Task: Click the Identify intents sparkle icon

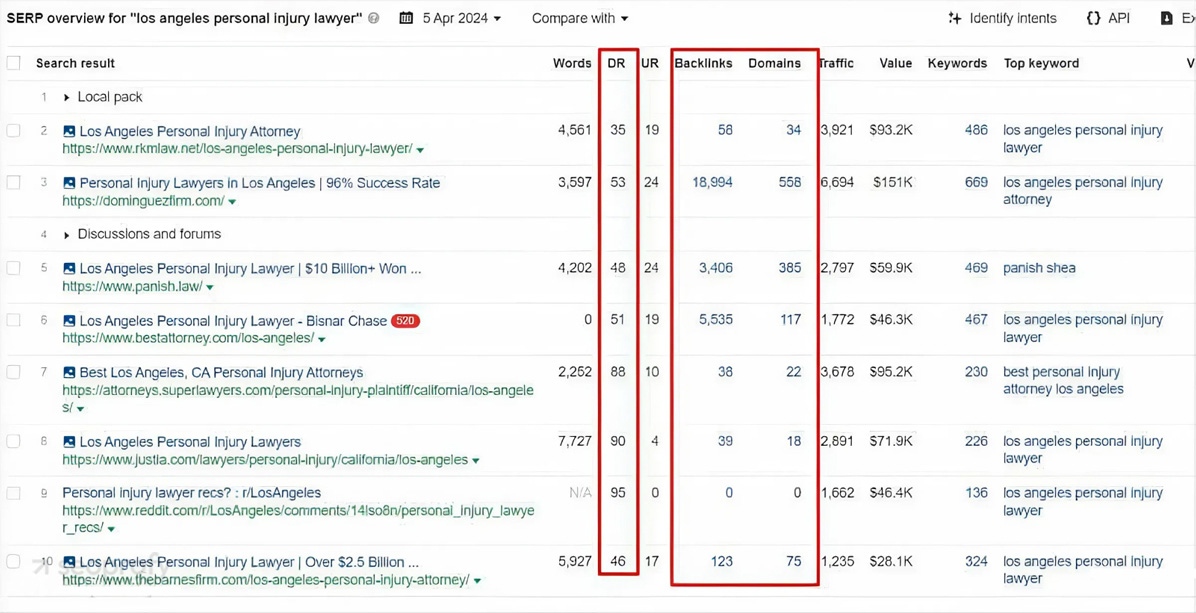Action: pyautogui.click(x=954, y=18)
